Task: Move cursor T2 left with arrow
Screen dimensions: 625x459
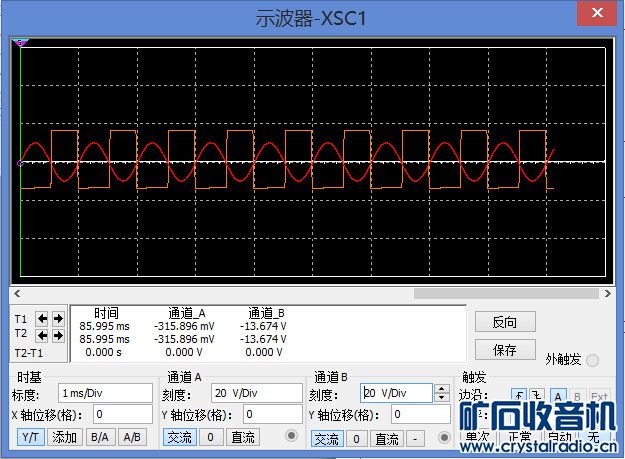Action: tap(42, 335)
